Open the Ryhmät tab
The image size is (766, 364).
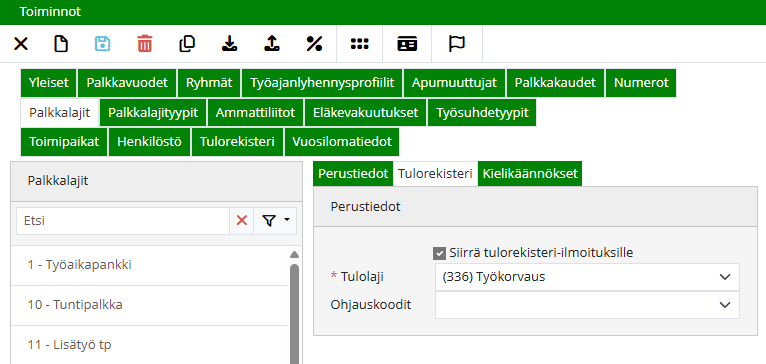(209, 83)
